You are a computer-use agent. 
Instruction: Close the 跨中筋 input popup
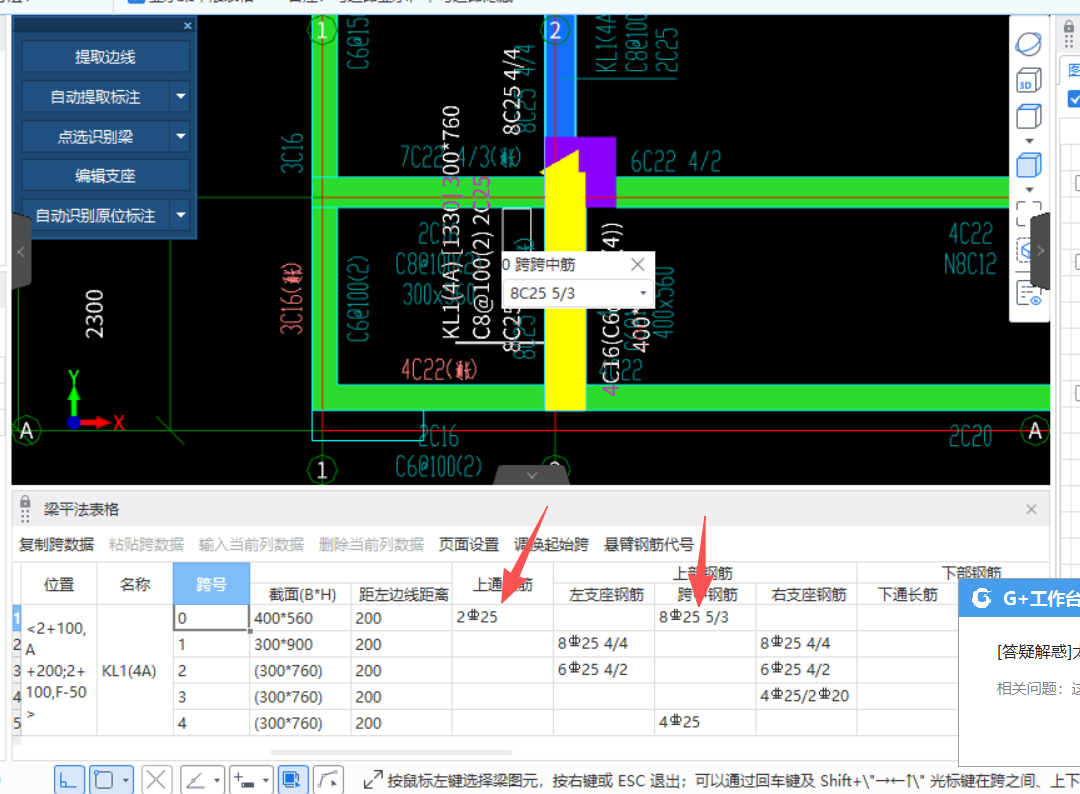(x=638, y=264)
